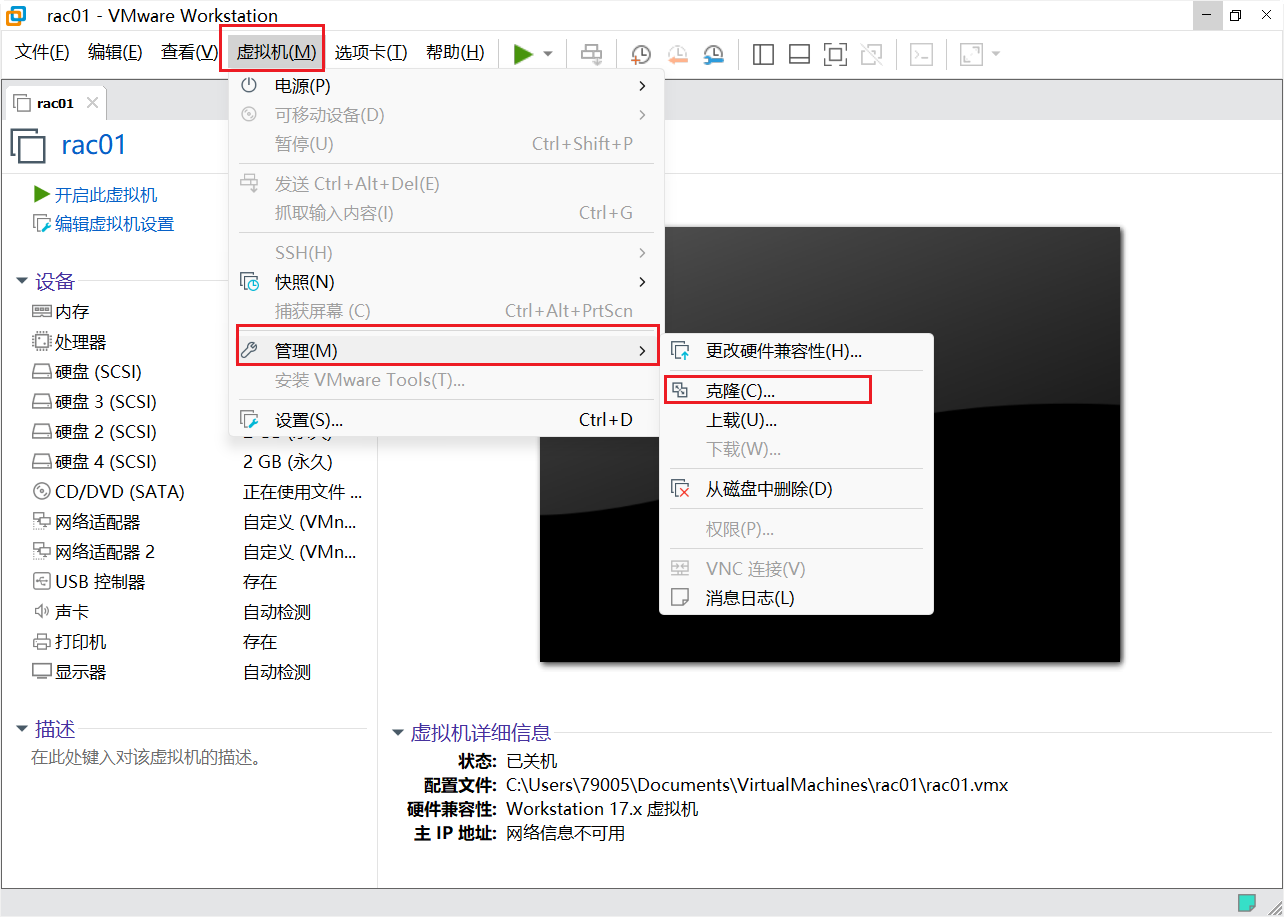Select 声卡 device row
This screenshot has width=1284, height=917.
197,612
